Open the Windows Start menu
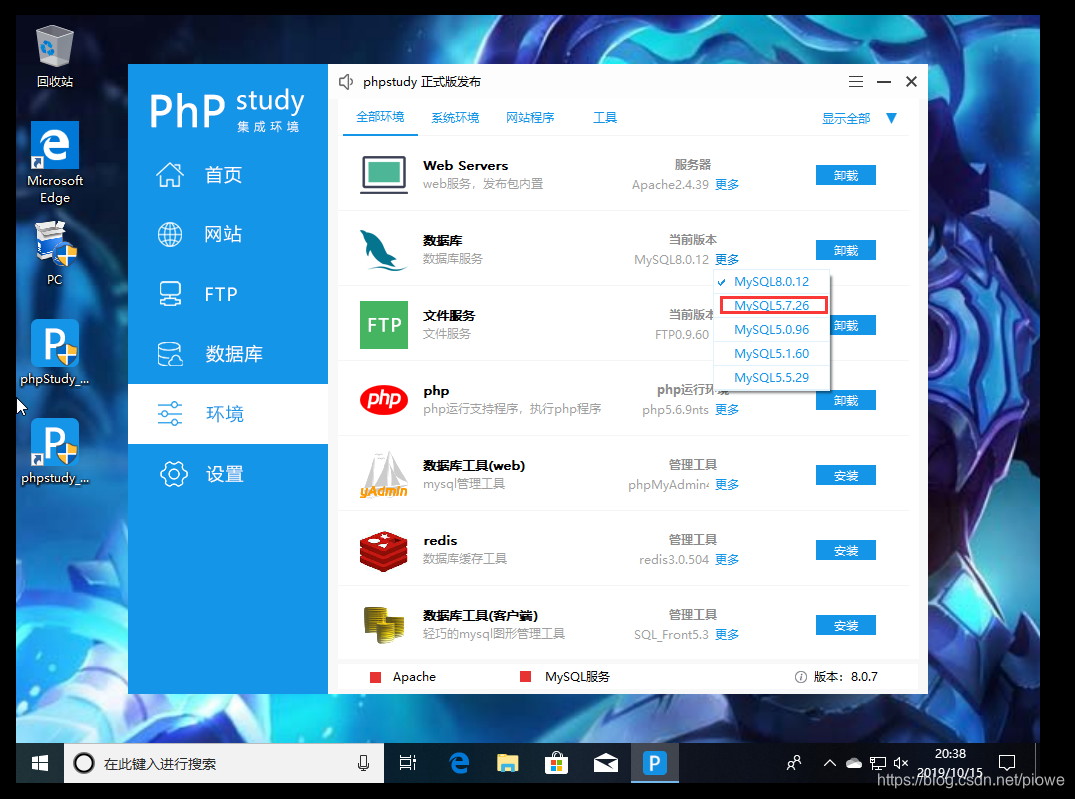This screenshot has width=1075, height=799. tap(40, 763)
